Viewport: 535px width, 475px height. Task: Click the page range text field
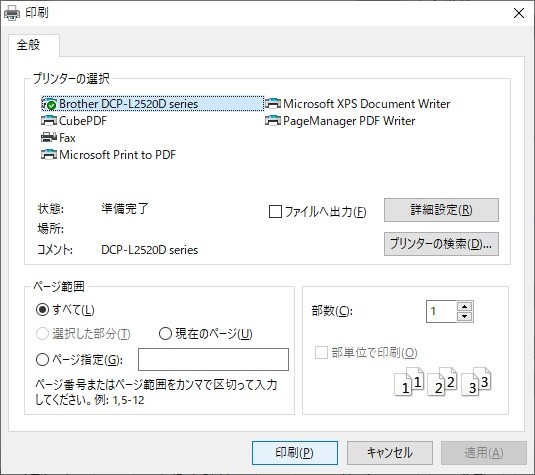pyautogui.click(x=213, y=359)
